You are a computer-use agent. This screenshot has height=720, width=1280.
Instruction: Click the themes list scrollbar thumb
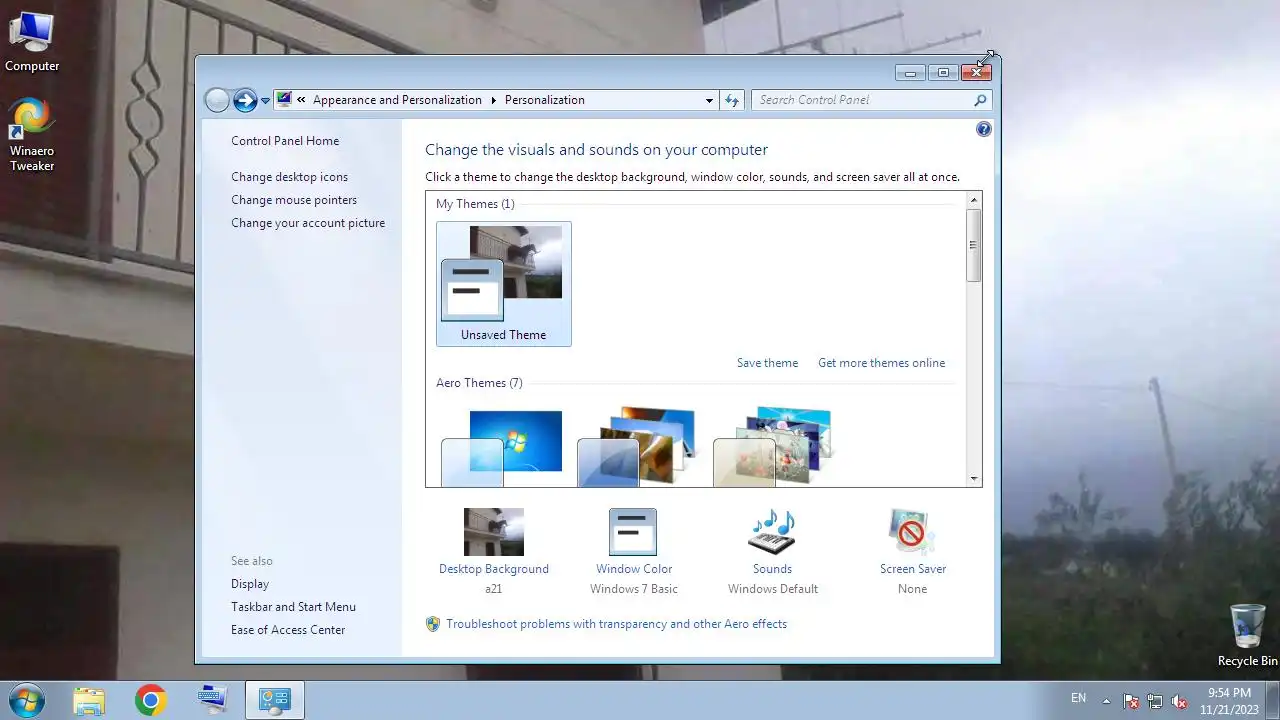click(974, 246)
